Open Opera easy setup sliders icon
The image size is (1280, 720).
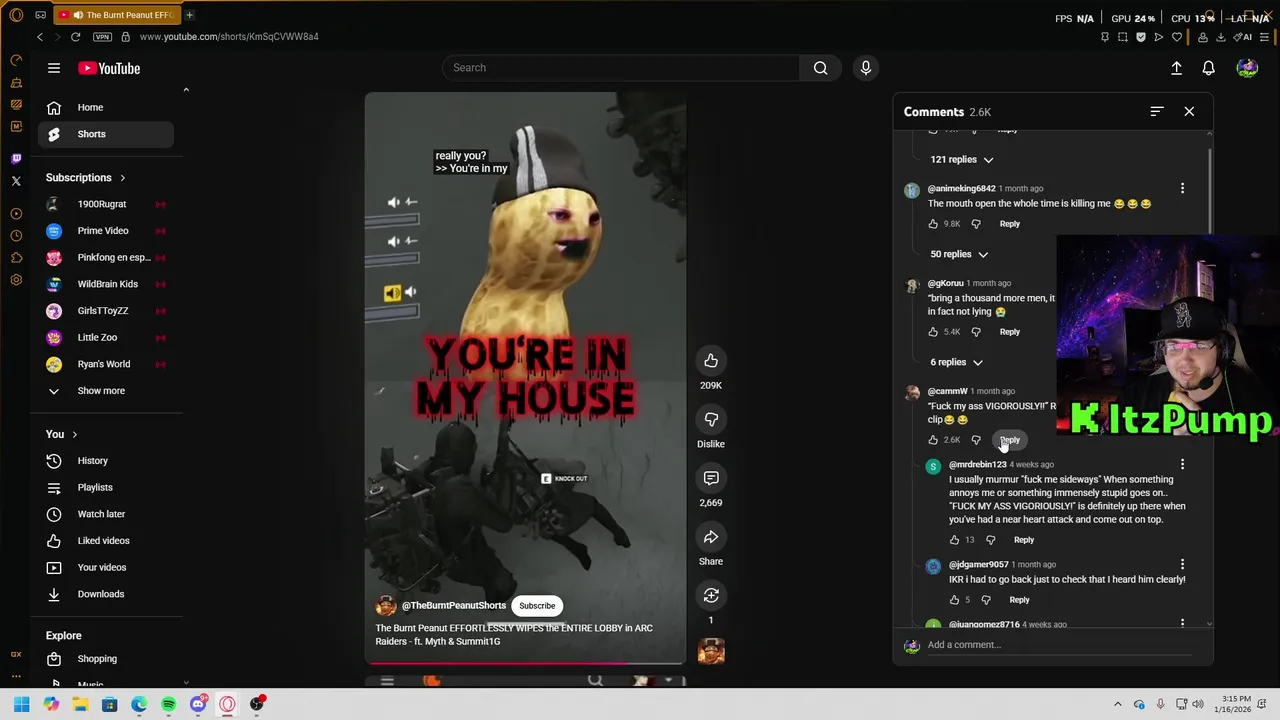[1264, 37]
